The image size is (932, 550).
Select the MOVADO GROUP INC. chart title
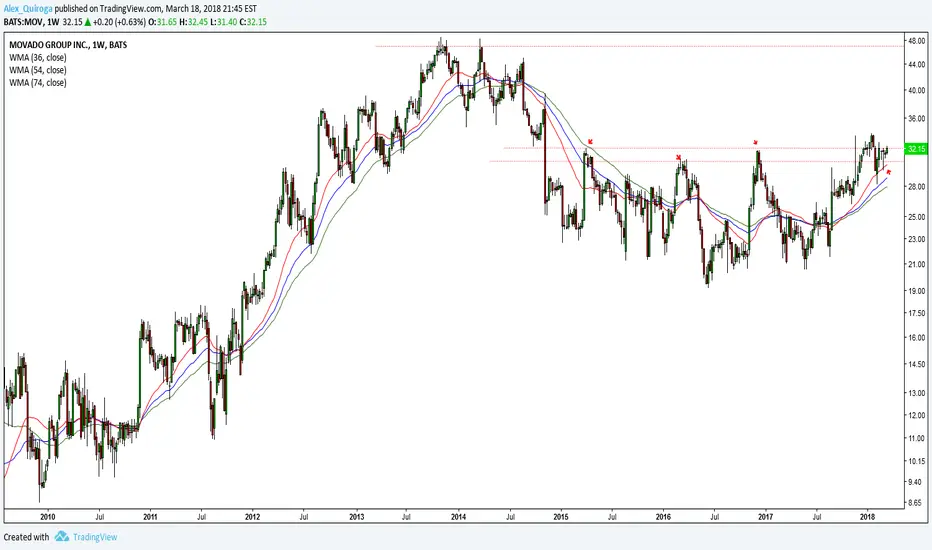pyautogui.click(x=68, y=45)
